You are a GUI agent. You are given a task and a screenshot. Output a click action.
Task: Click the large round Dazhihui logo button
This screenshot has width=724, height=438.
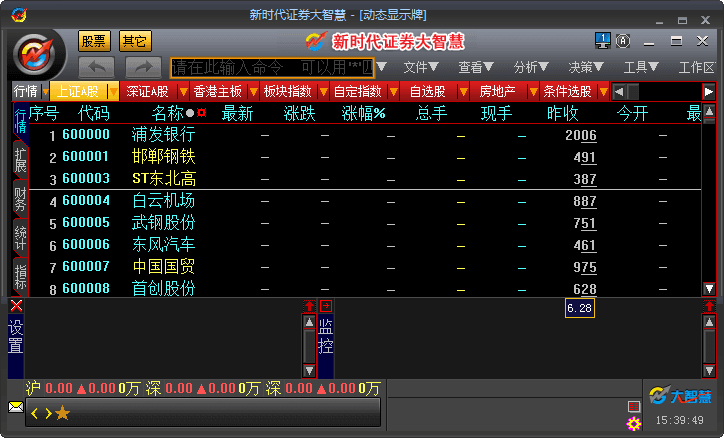[34, 55]
